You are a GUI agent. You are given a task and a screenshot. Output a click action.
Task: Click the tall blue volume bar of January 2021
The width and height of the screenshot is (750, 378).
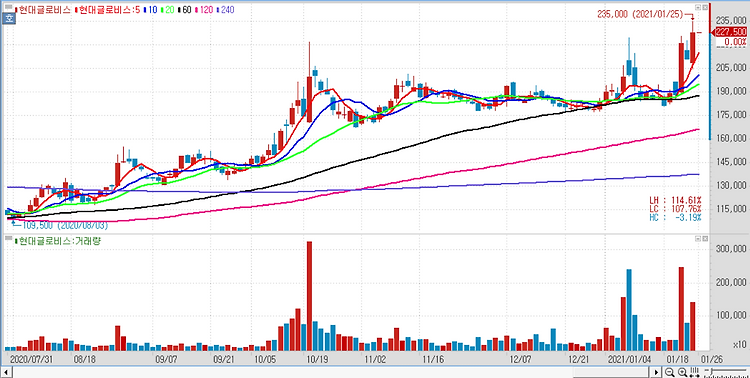[x=629, y=310]
